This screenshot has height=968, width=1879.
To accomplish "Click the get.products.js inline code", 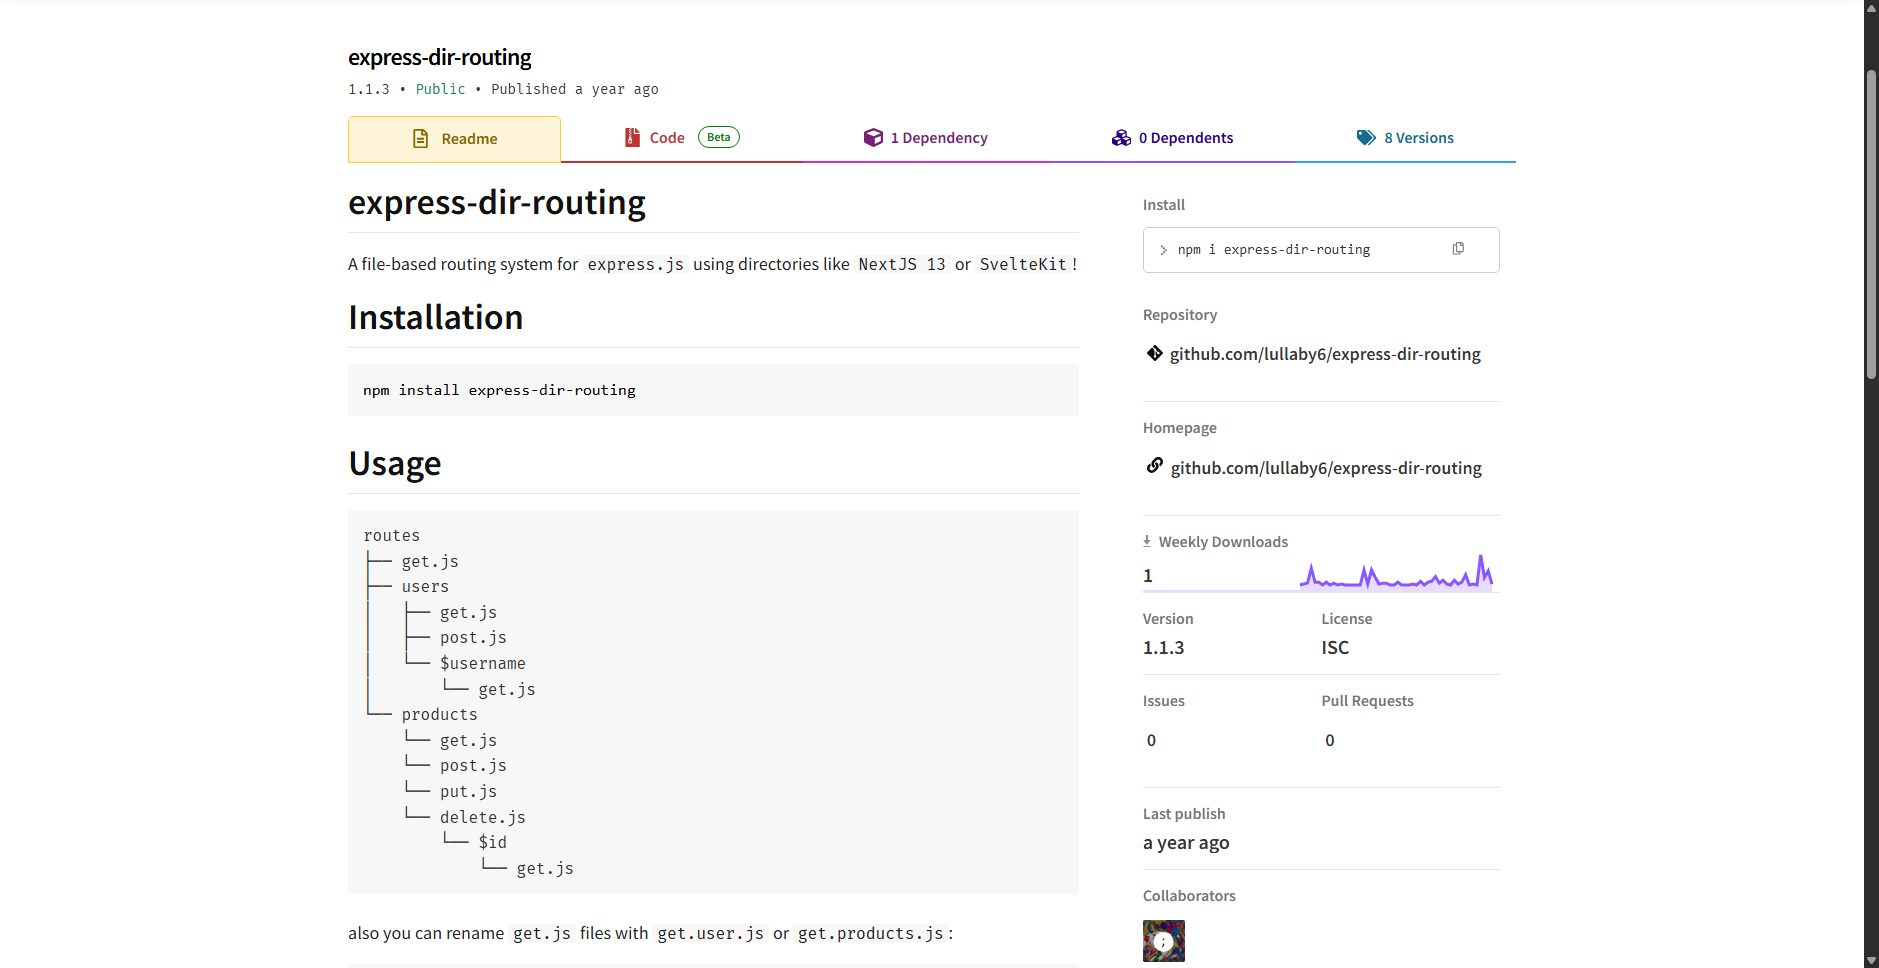I will [x=871, y=934].
